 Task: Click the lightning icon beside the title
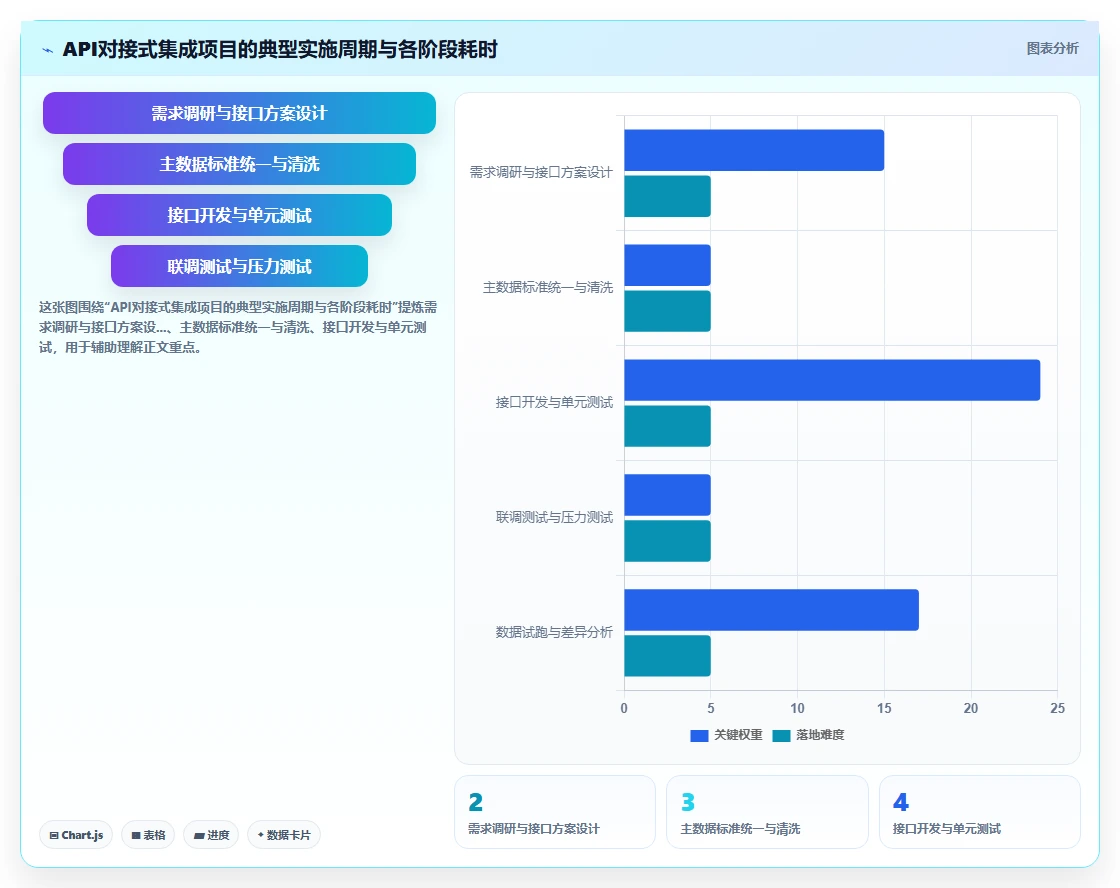pyautogui.click(x=47, y=50)
